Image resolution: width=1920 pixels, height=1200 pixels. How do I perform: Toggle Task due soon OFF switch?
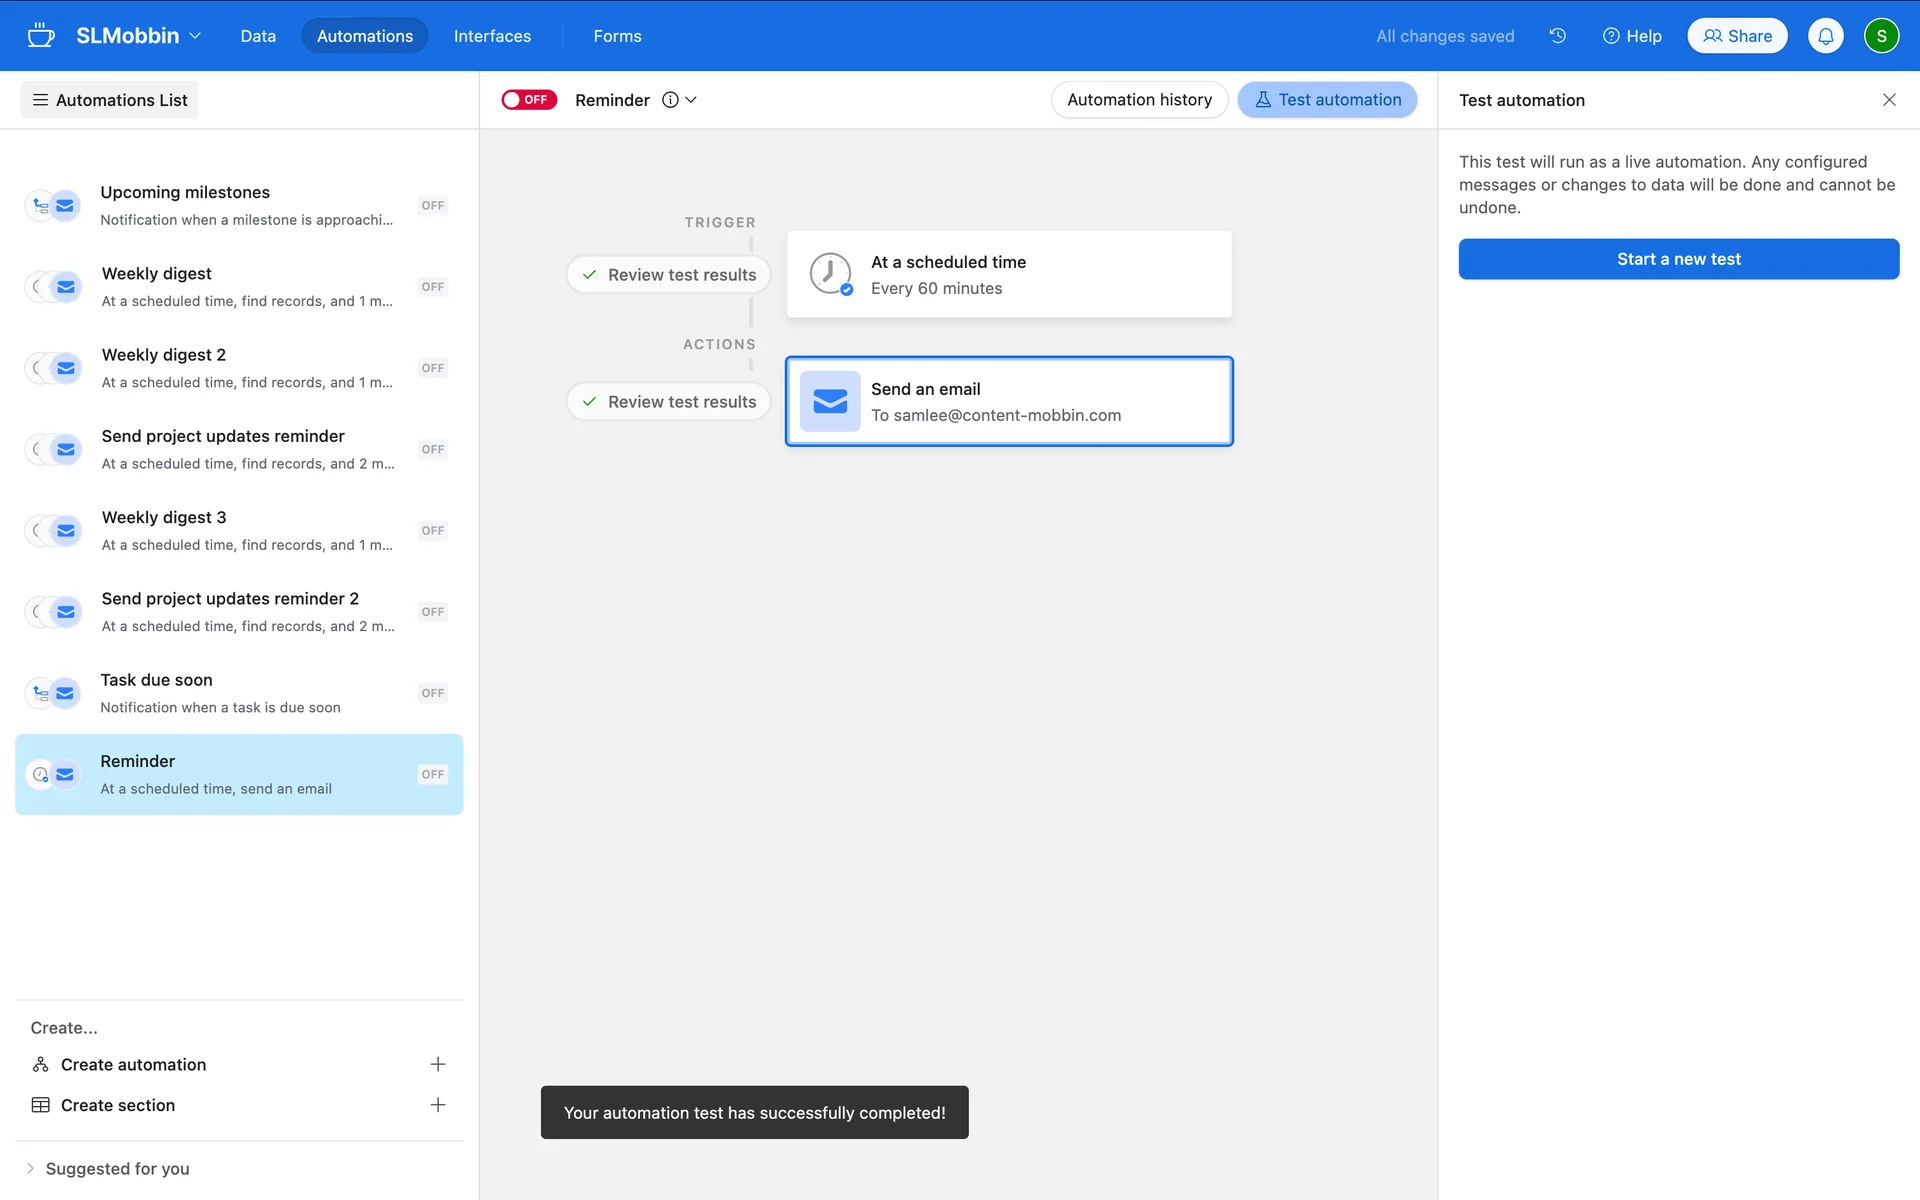pyautogui.click(x=432, y=693)
